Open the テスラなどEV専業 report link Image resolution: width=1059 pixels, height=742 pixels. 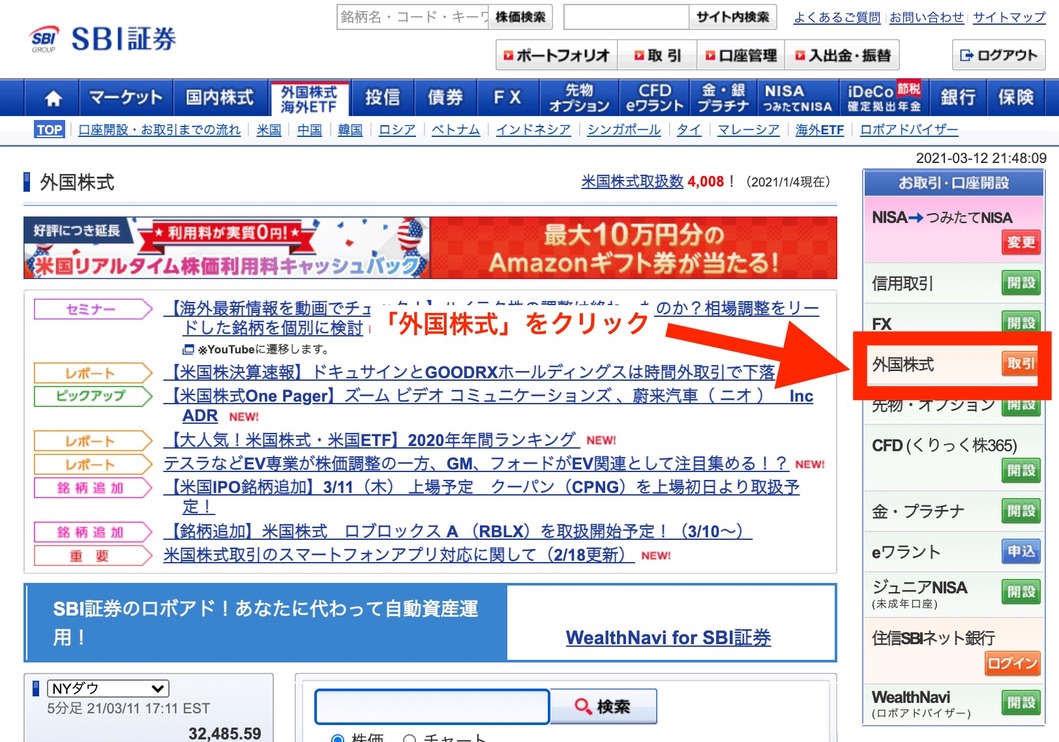pyautogui.click(x=475, y=464)
